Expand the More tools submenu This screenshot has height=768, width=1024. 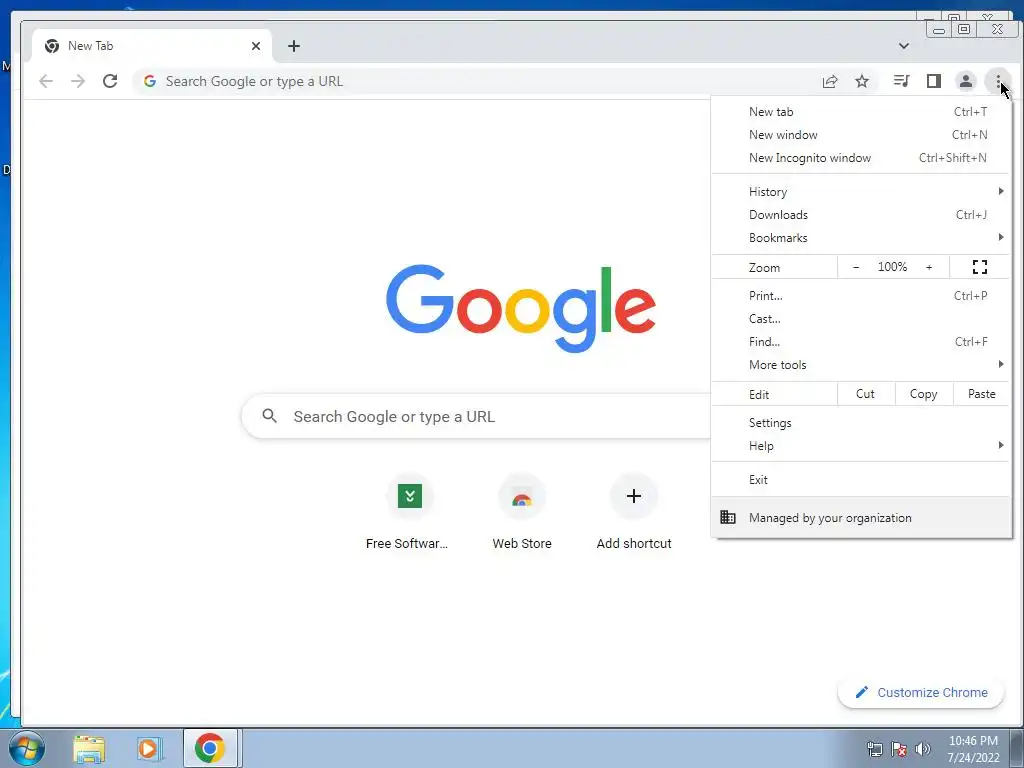[861, 364]
